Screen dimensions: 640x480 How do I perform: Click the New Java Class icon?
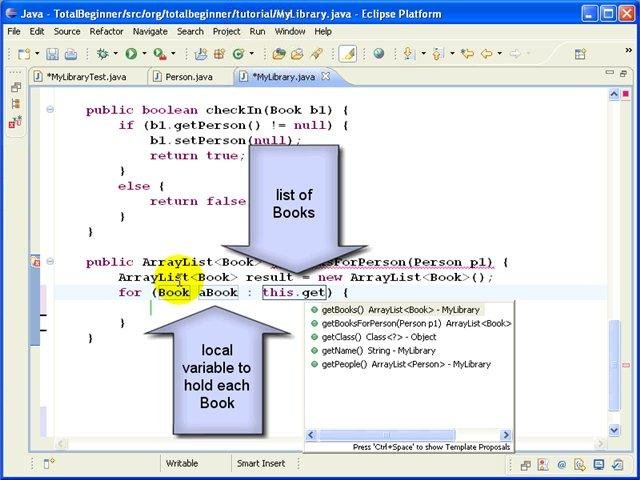(238, 53)
